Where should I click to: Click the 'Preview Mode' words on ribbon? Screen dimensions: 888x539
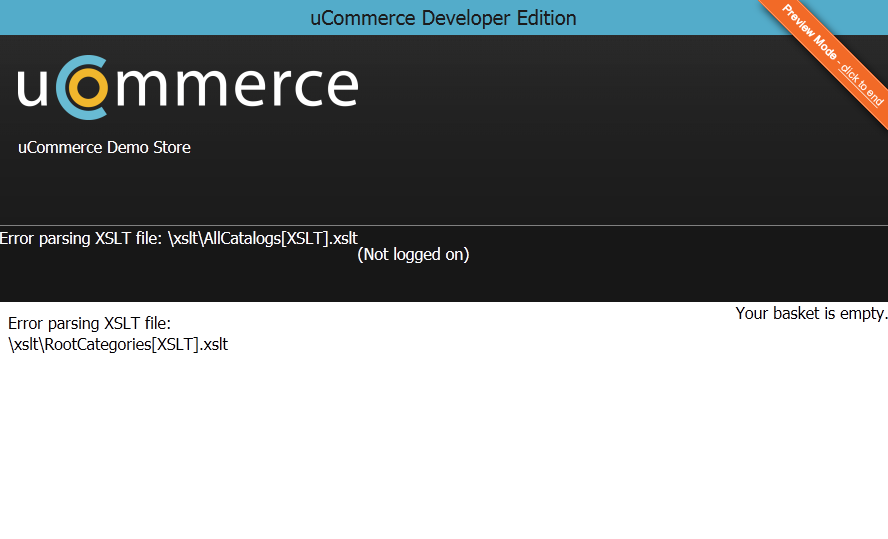(x=810, y=32)
